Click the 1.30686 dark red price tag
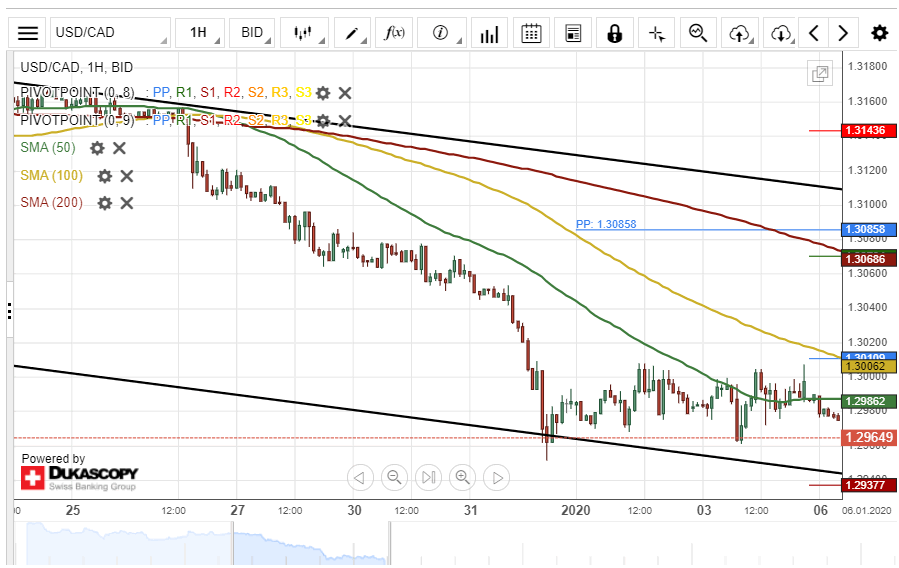 coord(868,259)
